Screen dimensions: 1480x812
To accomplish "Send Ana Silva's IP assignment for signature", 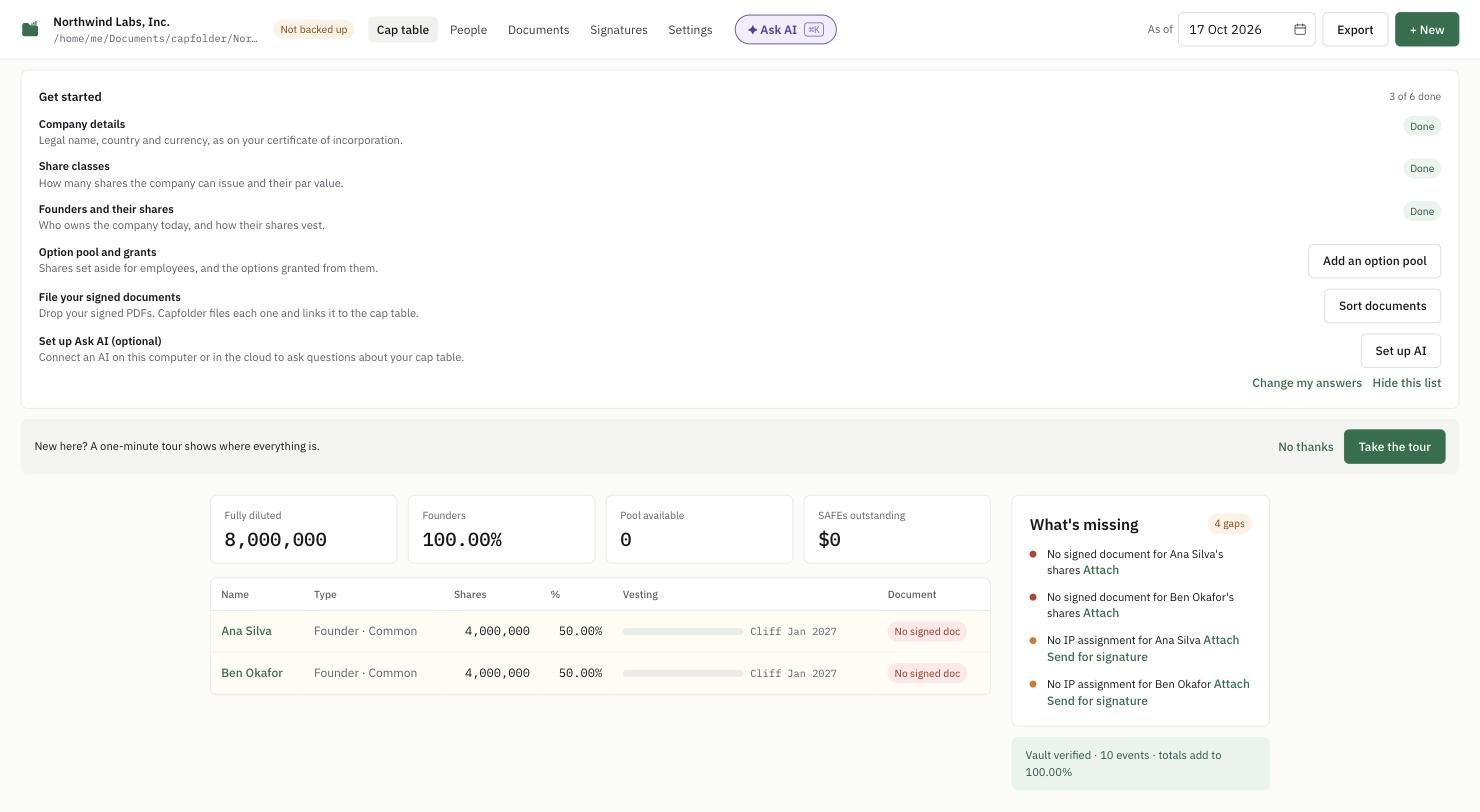I will 1097,657.
